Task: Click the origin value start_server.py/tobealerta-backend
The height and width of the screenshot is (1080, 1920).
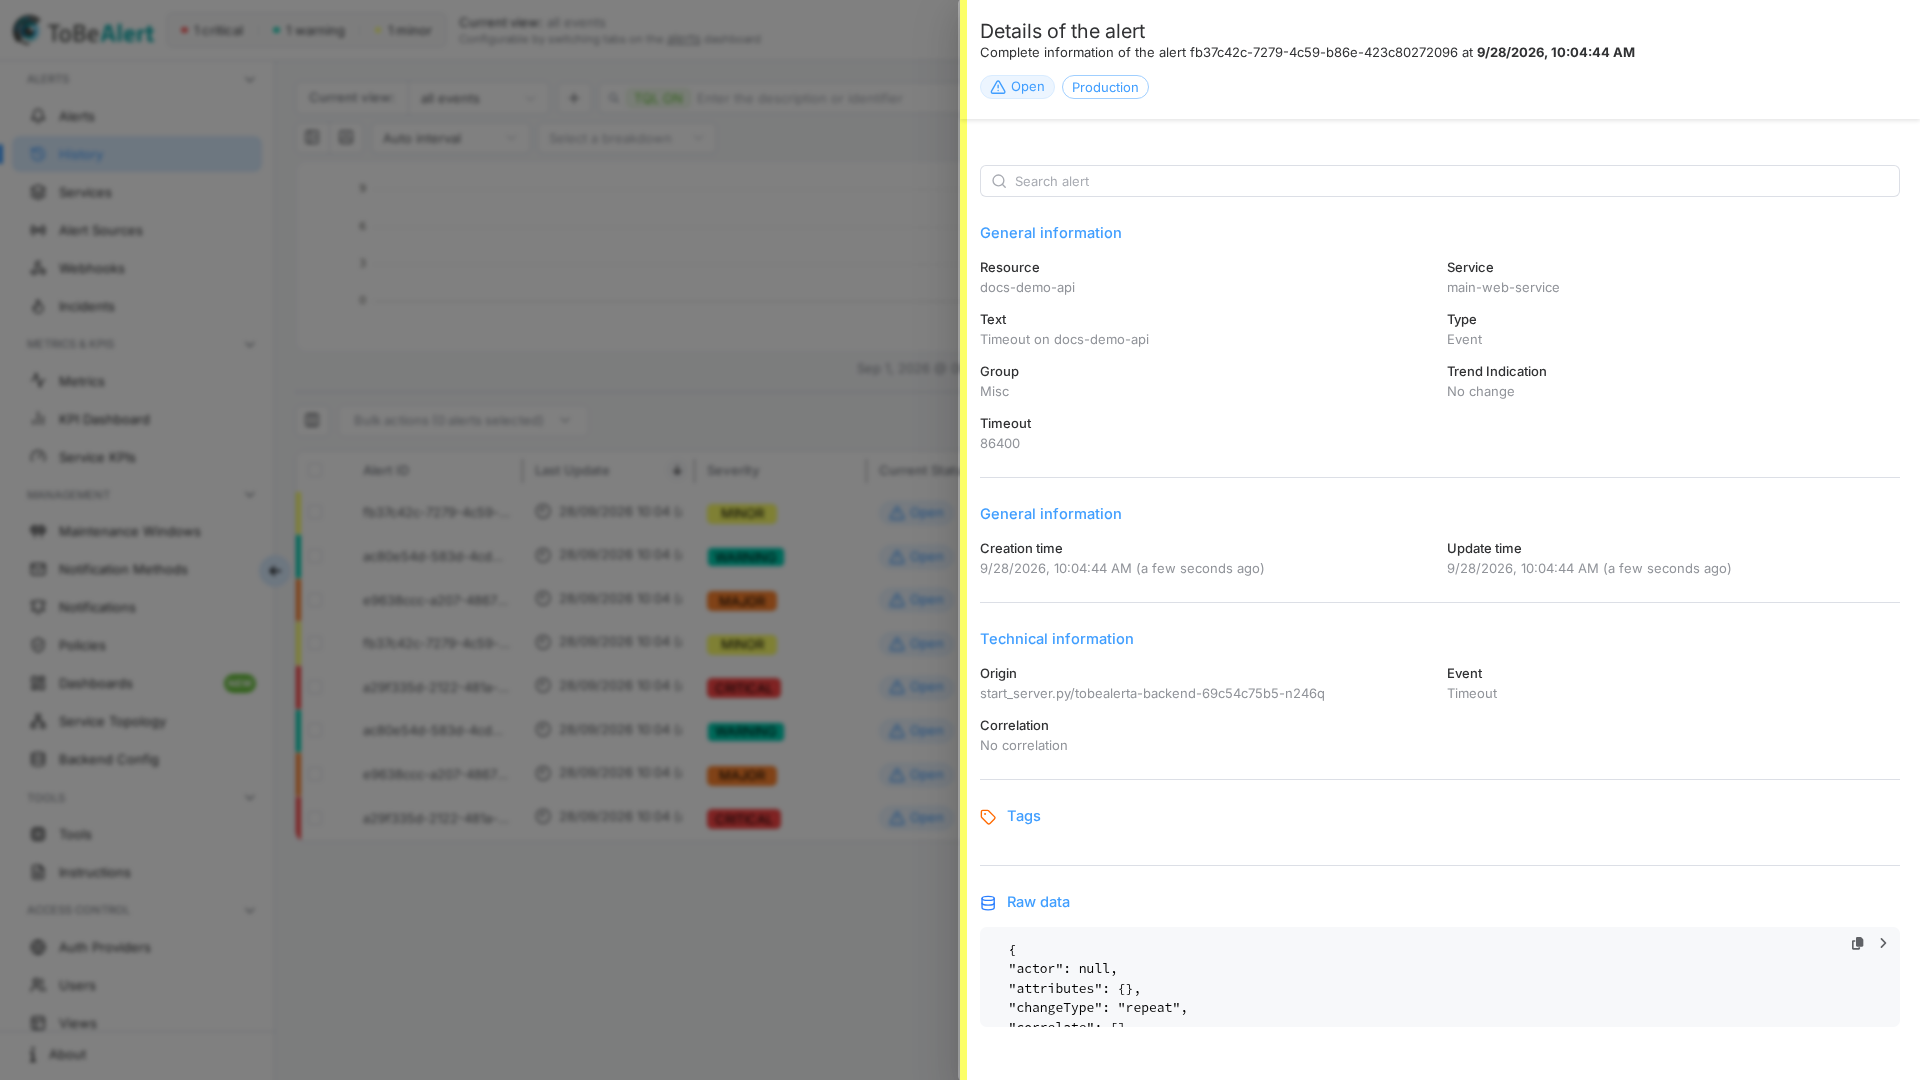Action: pyautogui.click(x=1152, y=694)
